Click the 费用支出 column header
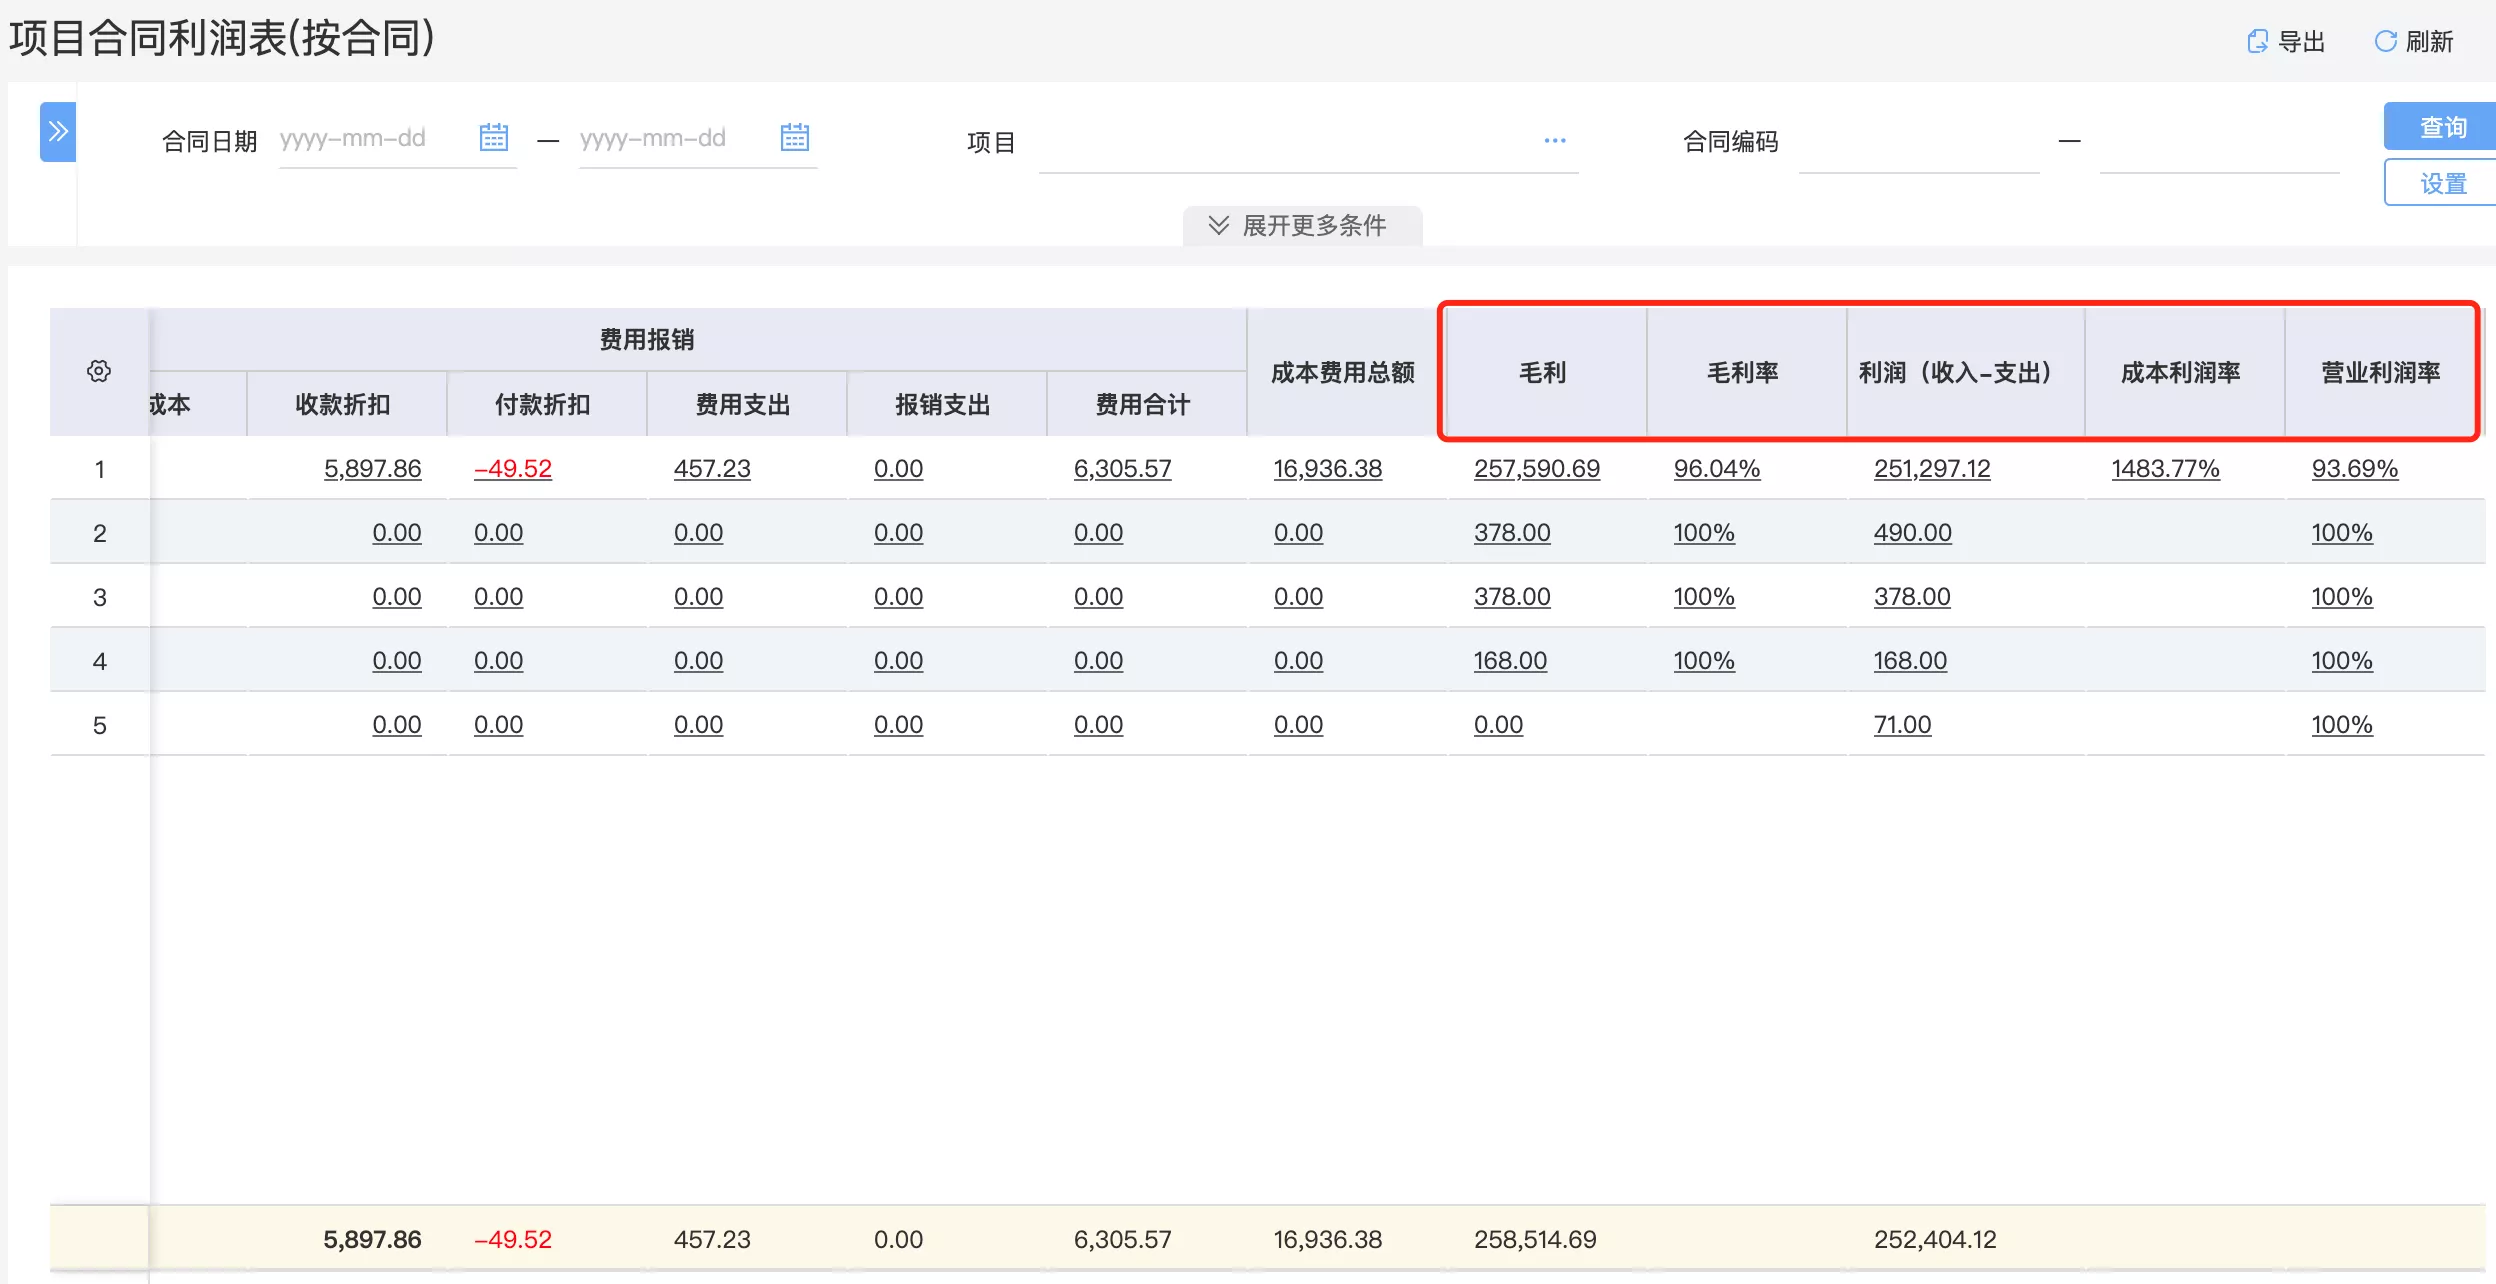 [x=746, y=404]
